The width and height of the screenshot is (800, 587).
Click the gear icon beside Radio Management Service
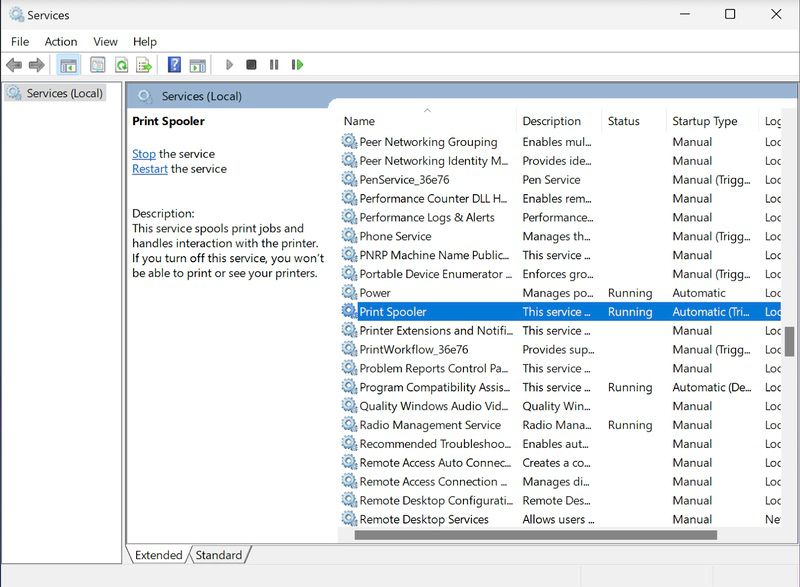coord(349,424)
